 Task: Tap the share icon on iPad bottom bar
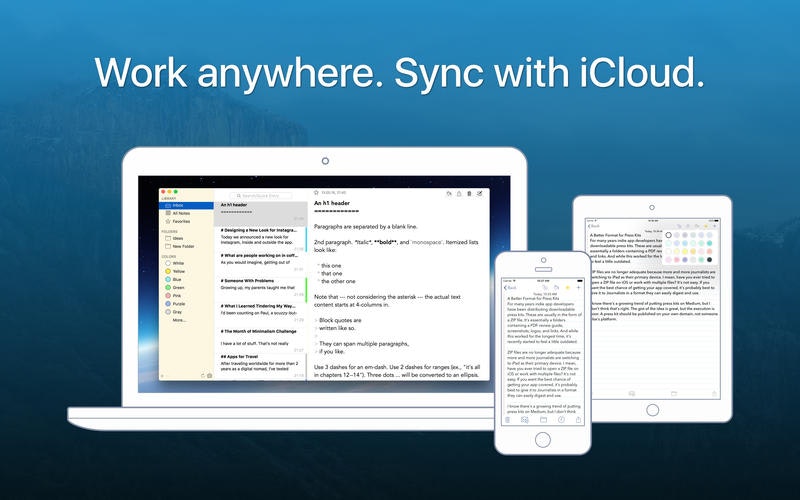[x=714, y=393]
